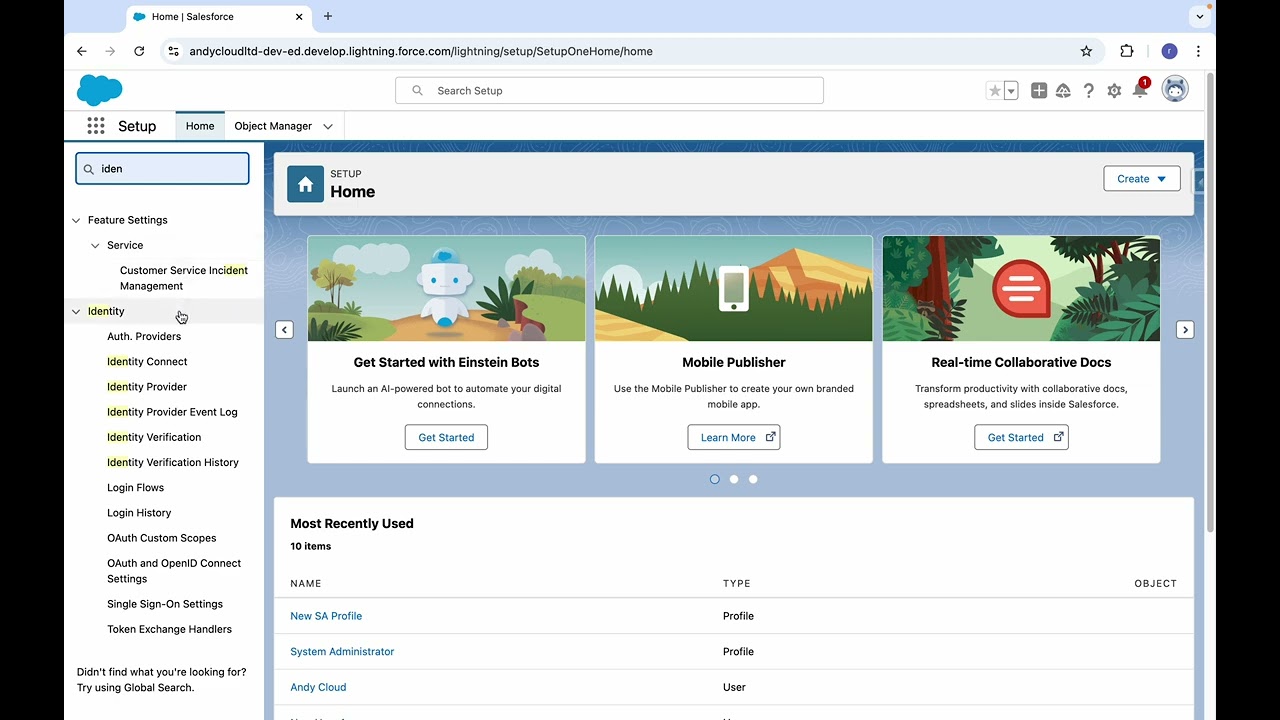Open Chrome three-dot menu
Screen dimensions: 1280x720
coord(1198,51)
